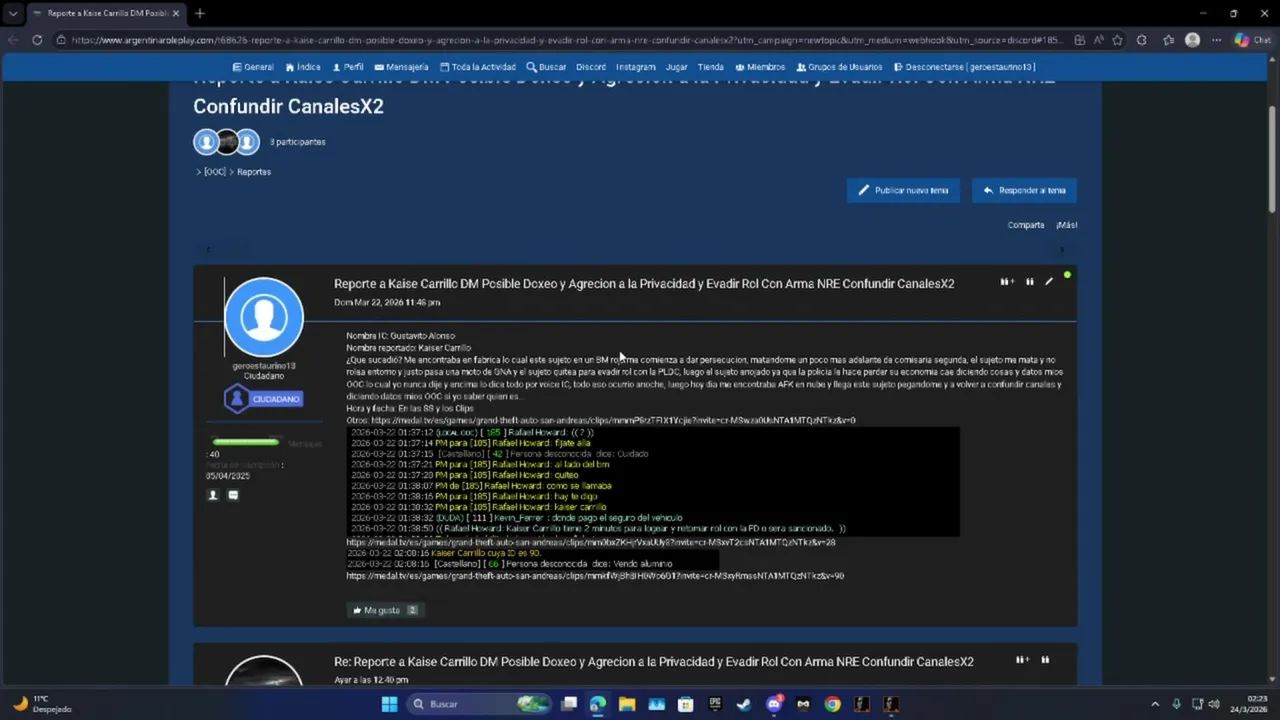
Task: View the poster's profile icon under avatar
Action: click(212, 495)
